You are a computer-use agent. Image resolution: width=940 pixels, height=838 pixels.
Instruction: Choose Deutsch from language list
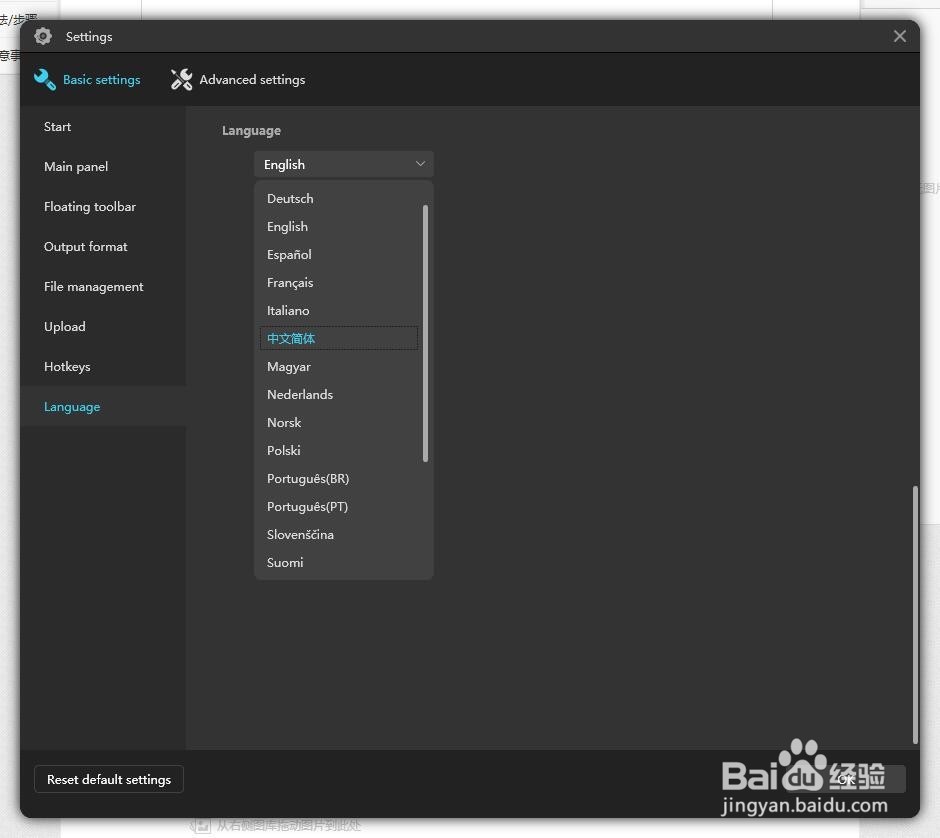pyautogui.click(x=339, y=198)
